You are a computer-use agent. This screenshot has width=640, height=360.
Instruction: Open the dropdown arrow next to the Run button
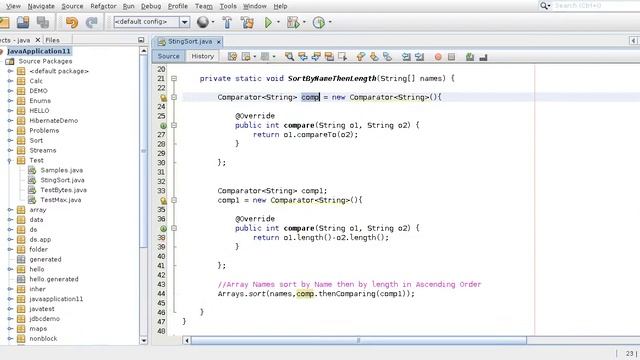click(278, 22)
